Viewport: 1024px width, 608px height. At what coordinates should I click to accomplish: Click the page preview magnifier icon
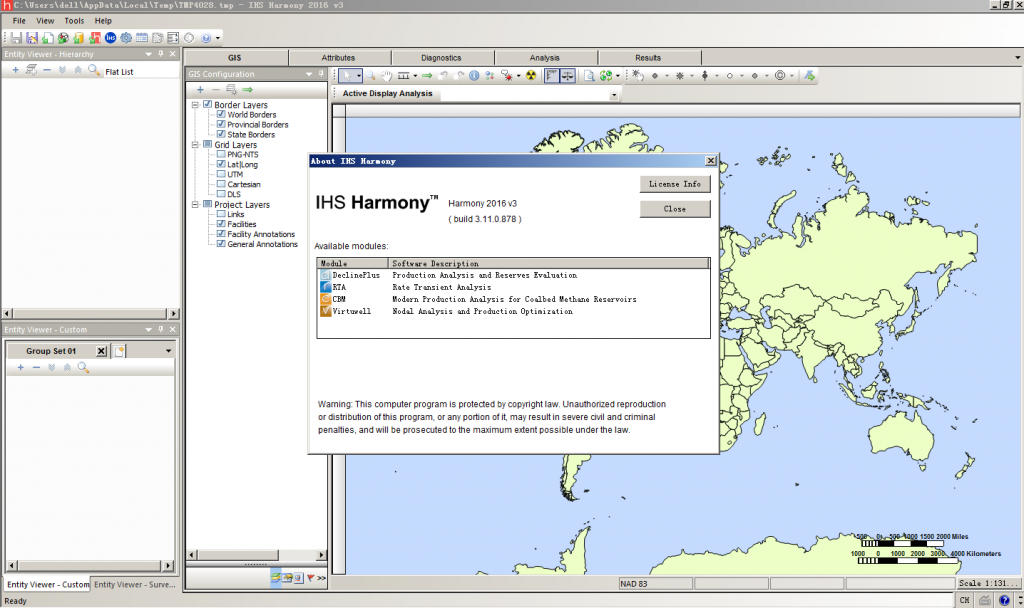pos(589,76)
